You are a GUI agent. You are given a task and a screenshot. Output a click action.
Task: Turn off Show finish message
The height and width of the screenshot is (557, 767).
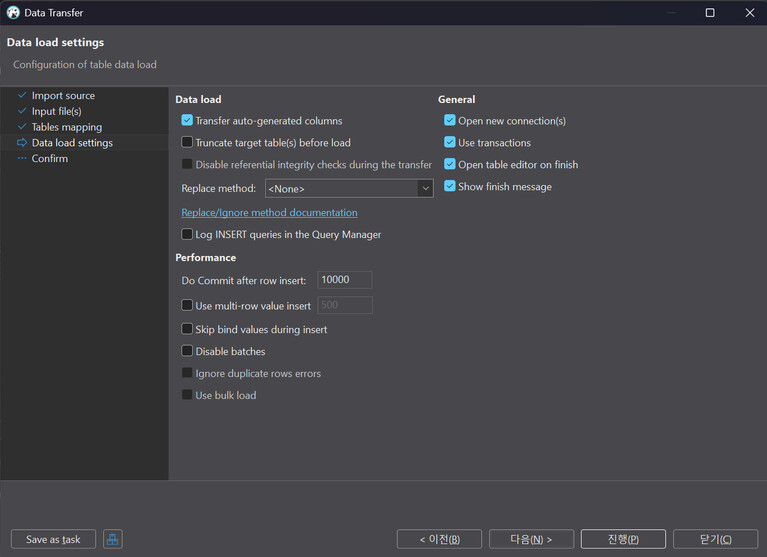450,186
